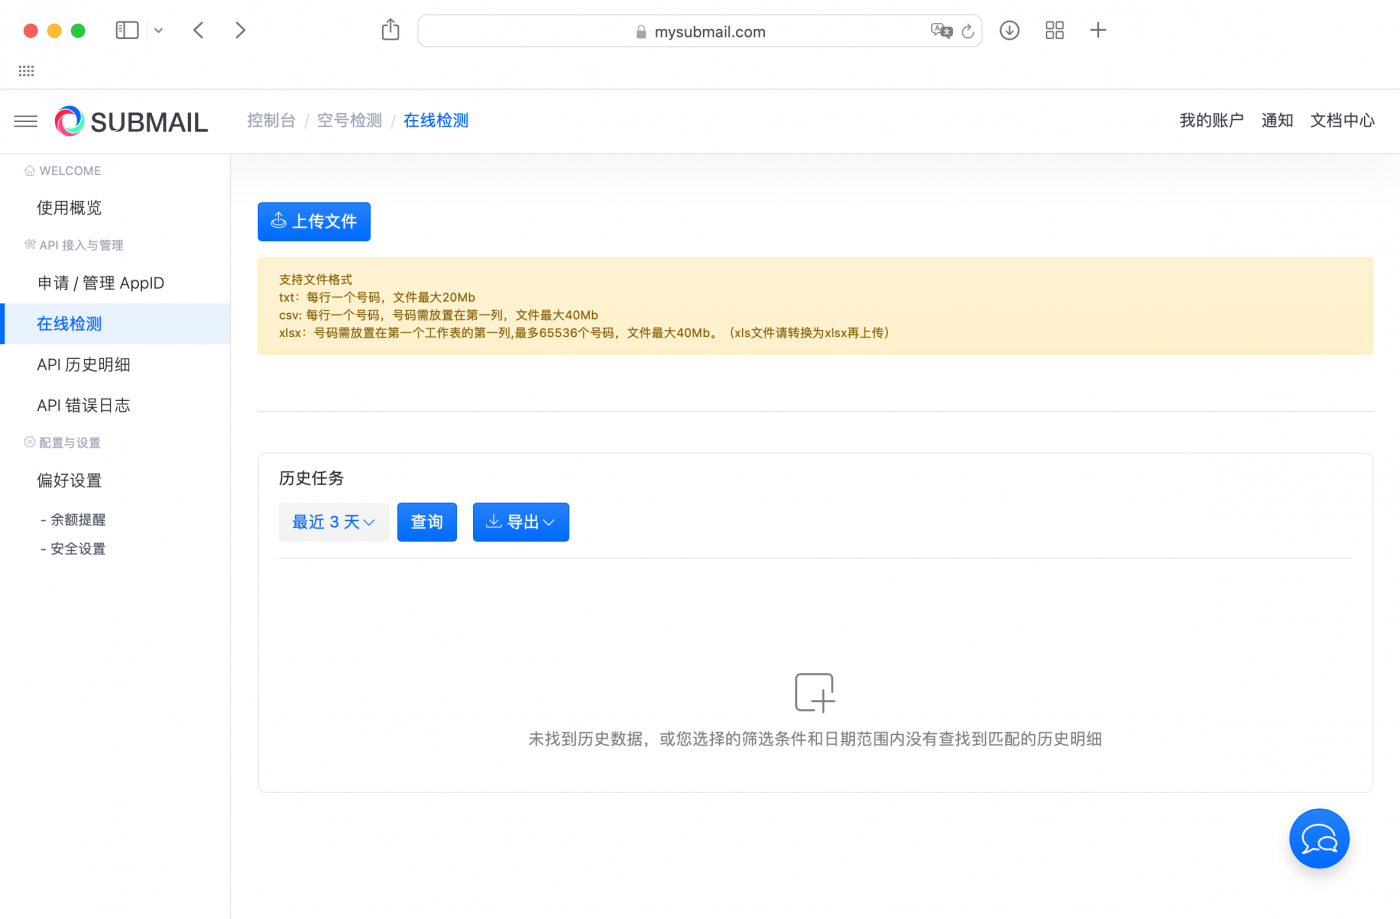Click the 支持文件格式 notice title
Viewport: 1400px width, 919px height.
pyautogui.click(x=316, y=280)
